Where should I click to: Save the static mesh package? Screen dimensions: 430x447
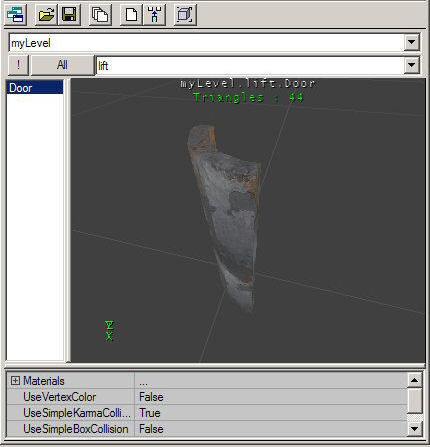point(69,14)
